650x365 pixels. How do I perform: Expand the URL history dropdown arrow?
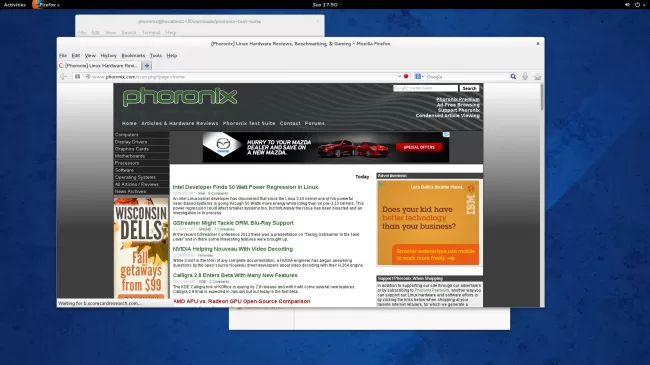click(x=399, y=76)
